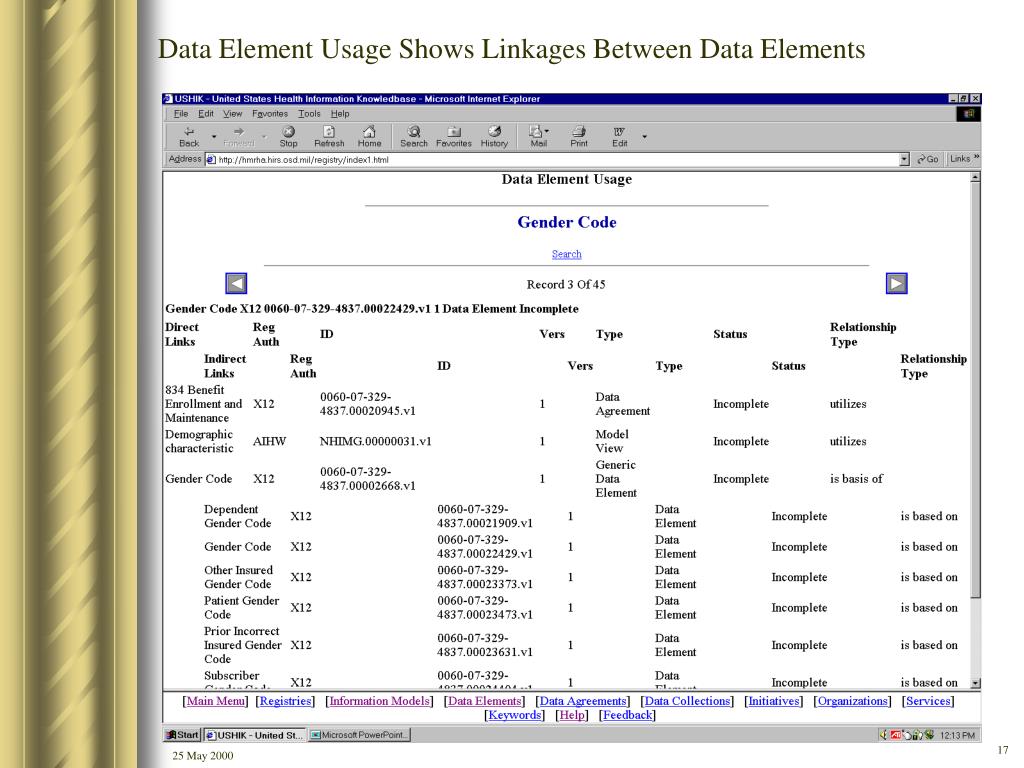Open the Information Models footer link
Viewport: 1024px width, 768px height.
point(379,701)
